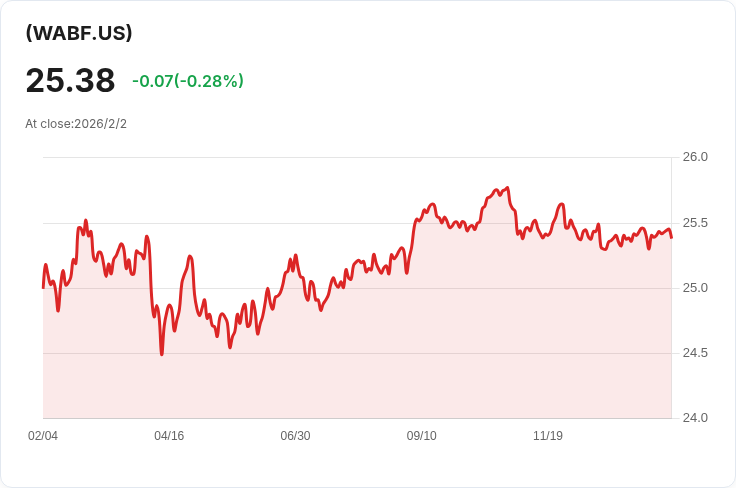Click the lowest dip of the price line

pos(162,354)
